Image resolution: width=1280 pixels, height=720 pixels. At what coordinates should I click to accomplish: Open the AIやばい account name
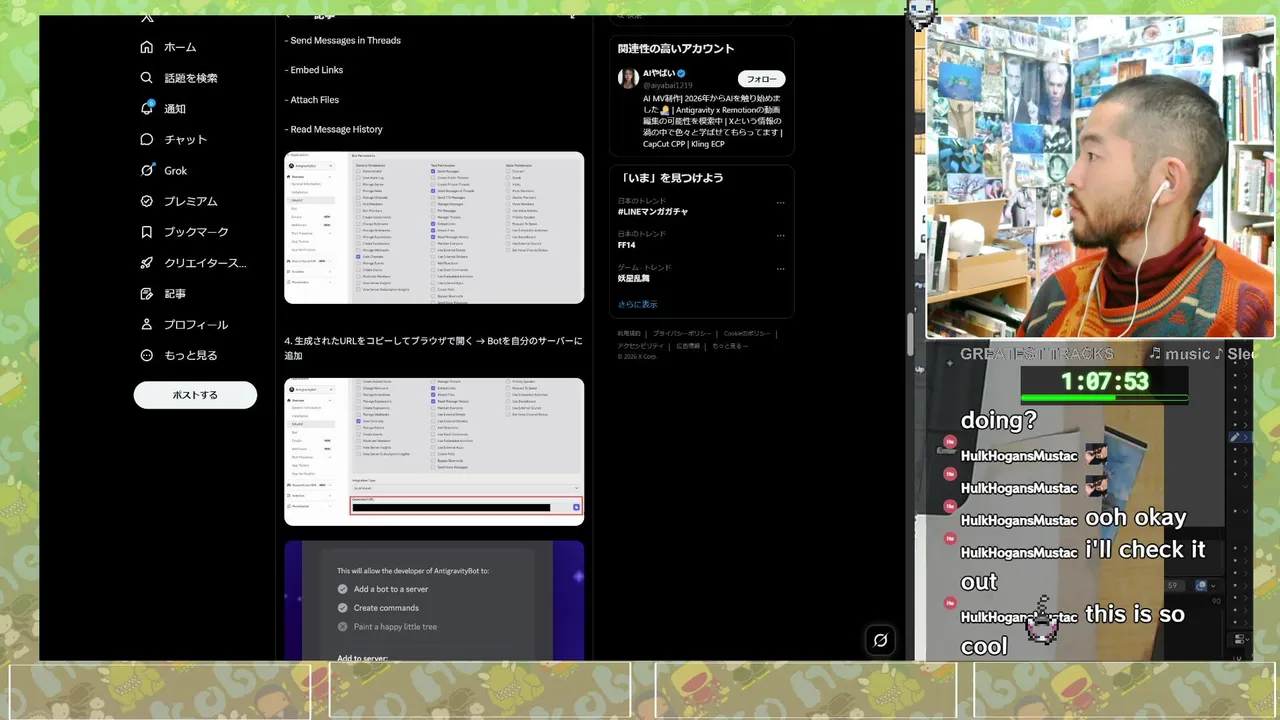click(659, 74)
